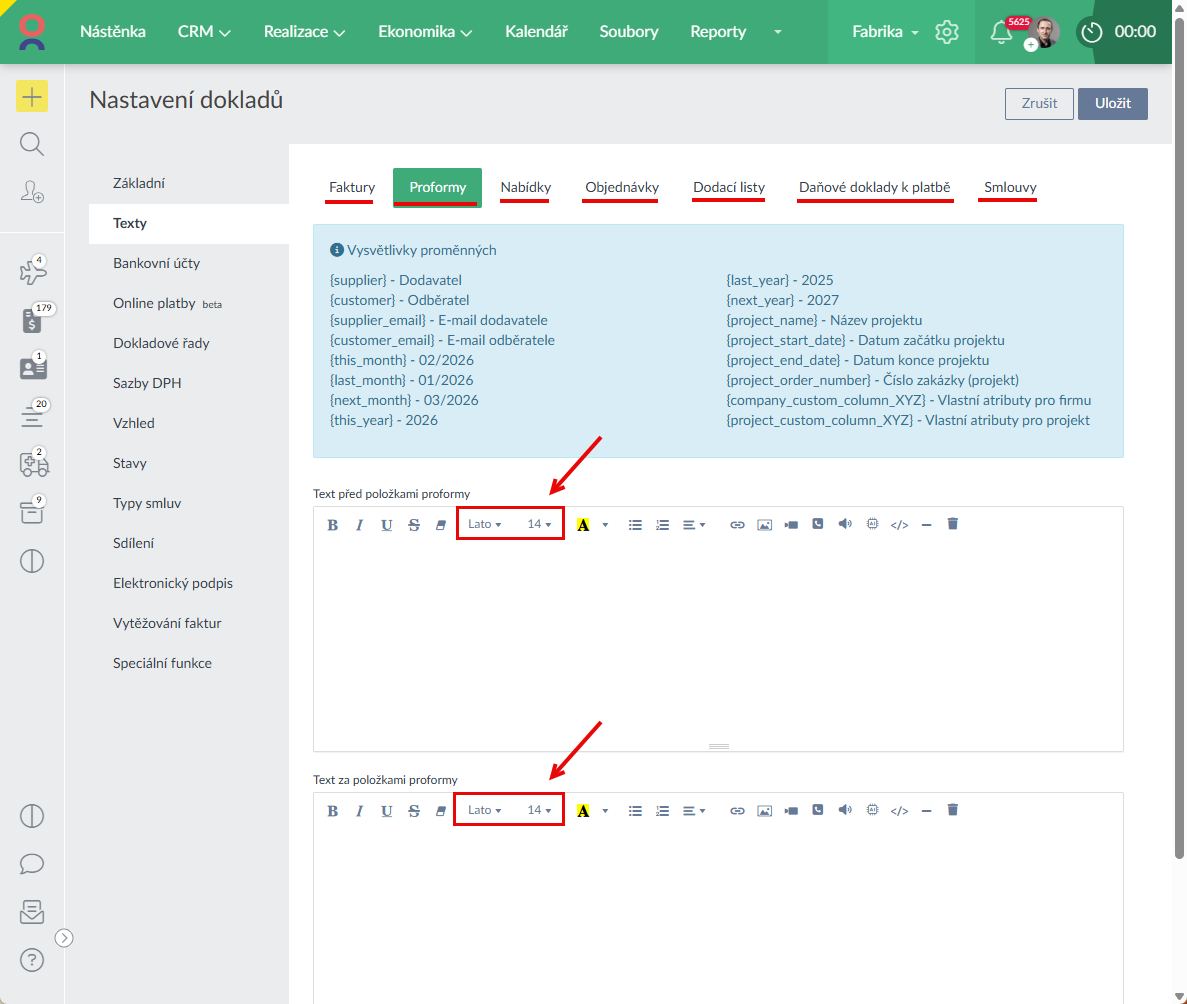Open search from left sidebar
The image size is (1187, 1004).
tap(32, 145)
